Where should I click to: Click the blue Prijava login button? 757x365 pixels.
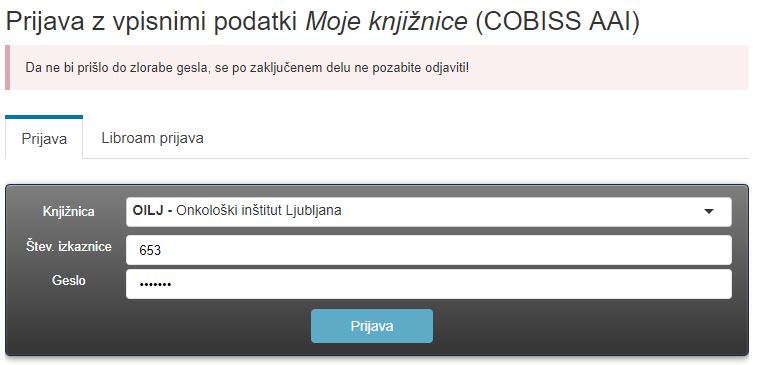pyautogui.click(x=372, y=326)
